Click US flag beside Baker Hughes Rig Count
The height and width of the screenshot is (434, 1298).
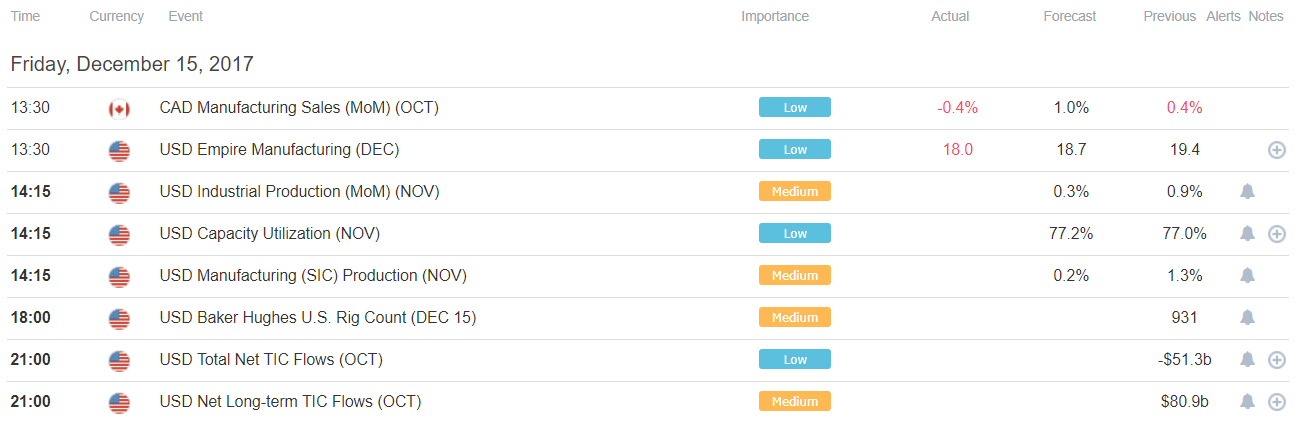coord(119,319)
